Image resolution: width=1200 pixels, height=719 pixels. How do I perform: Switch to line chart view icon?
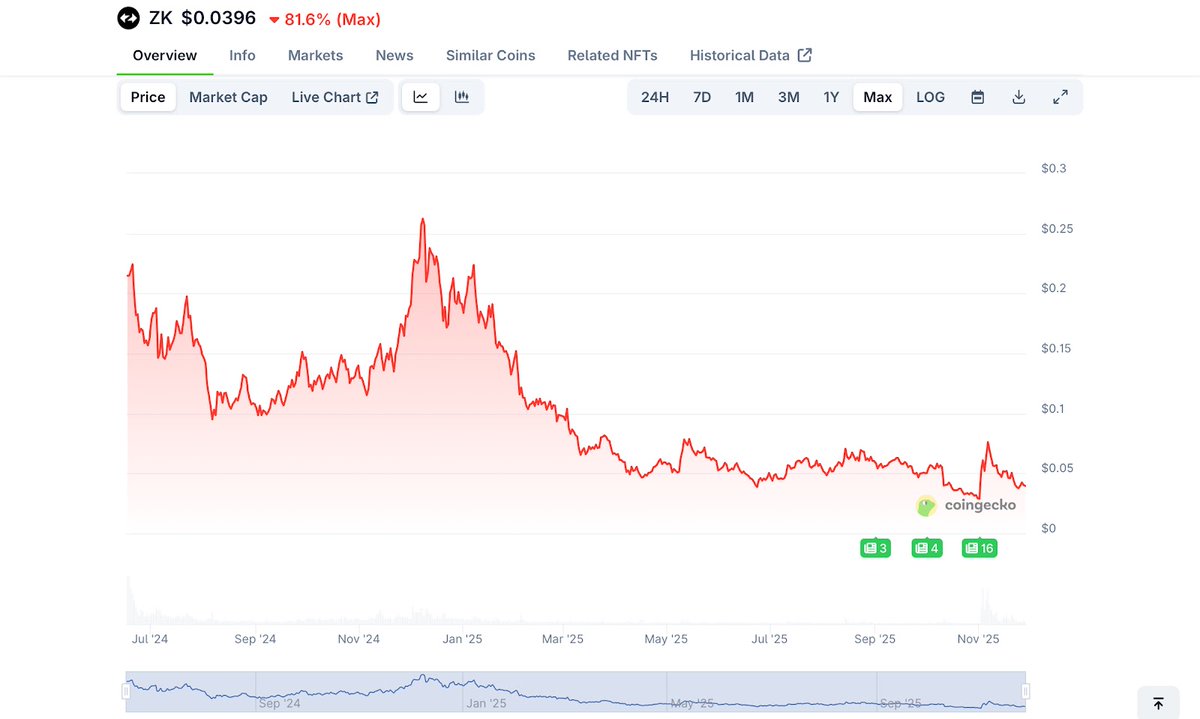(x=421, y=97)
